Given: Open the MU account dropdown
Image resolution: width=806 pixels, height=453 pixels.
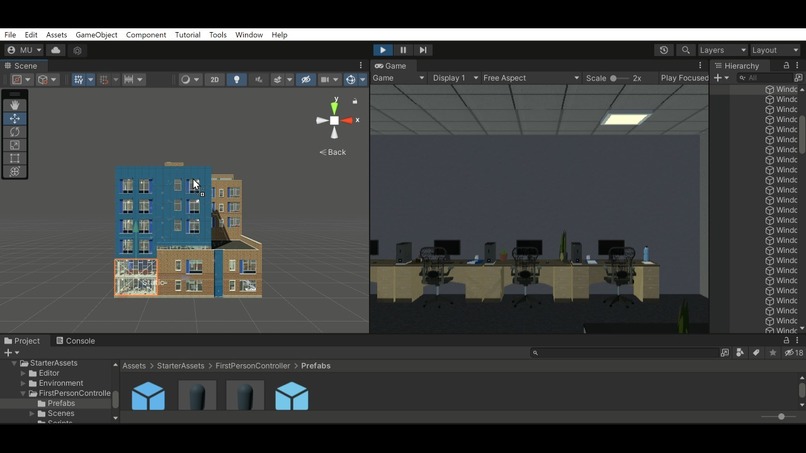Looking at the screenshot, I should [x=24, y=50].
